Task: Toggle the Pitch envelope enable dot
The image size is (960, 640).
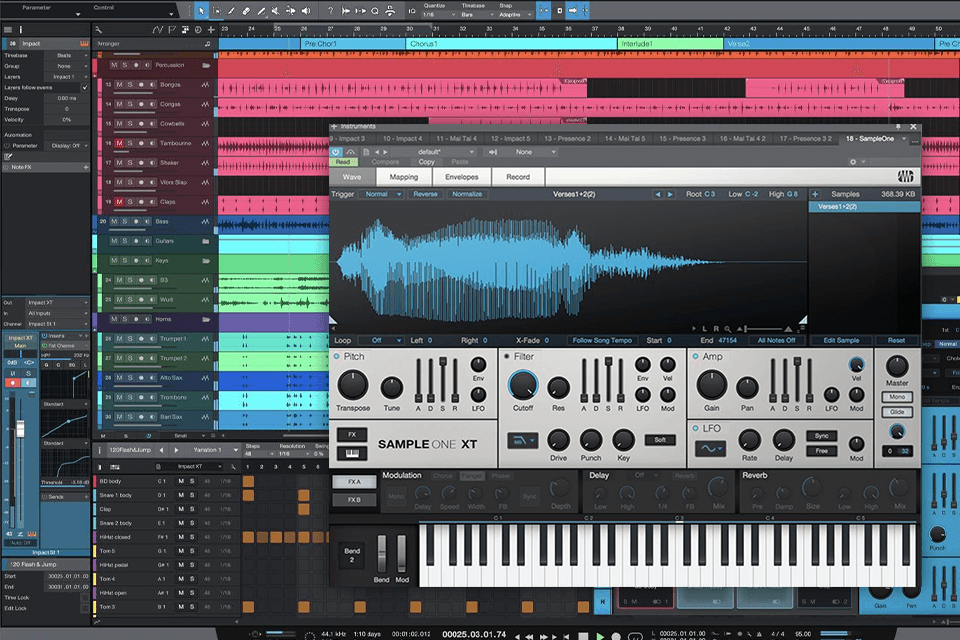Action: [x=337, y=356]
